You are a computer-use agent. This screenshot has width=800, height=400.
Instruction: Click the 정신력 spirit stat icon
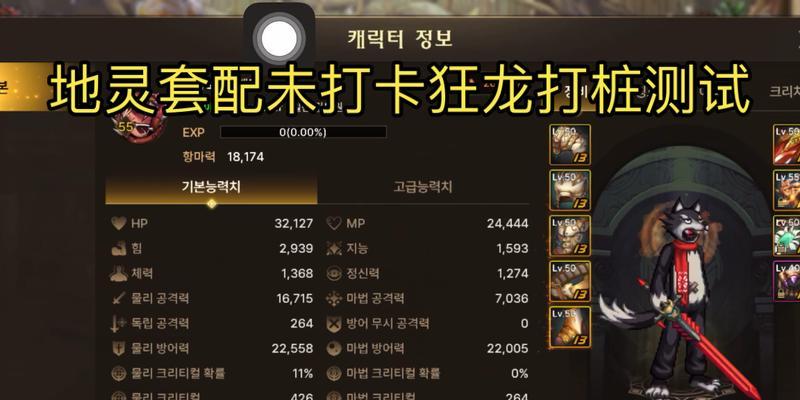[x=334, y=273]
